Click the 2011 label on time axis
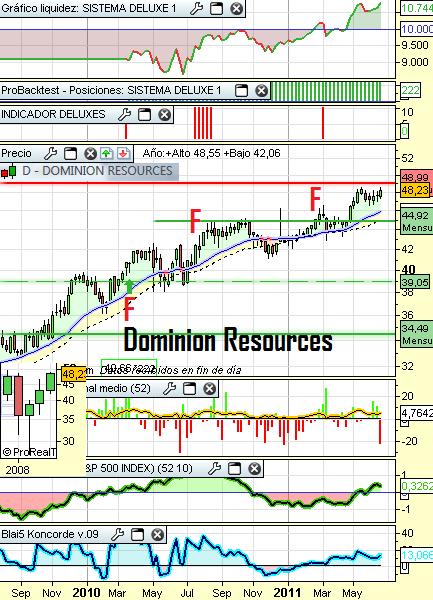Viewport: 433px width, 600px height. pos(287,593)
